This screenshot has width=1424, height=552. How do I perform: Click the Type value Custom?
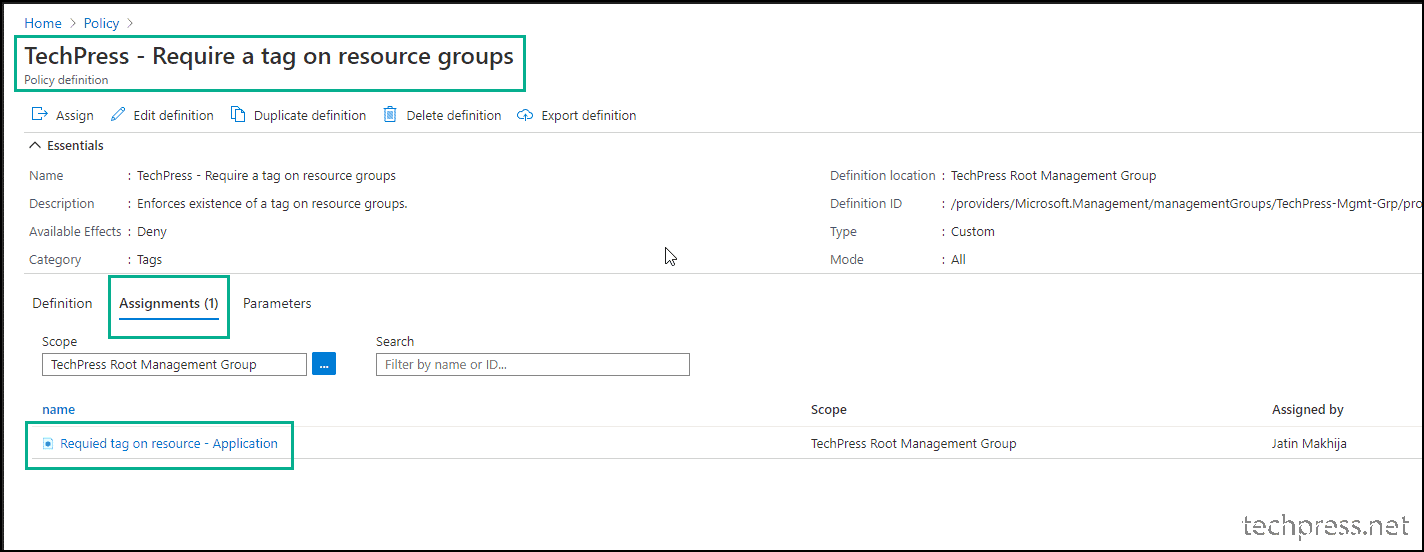[x=973, y=232]
